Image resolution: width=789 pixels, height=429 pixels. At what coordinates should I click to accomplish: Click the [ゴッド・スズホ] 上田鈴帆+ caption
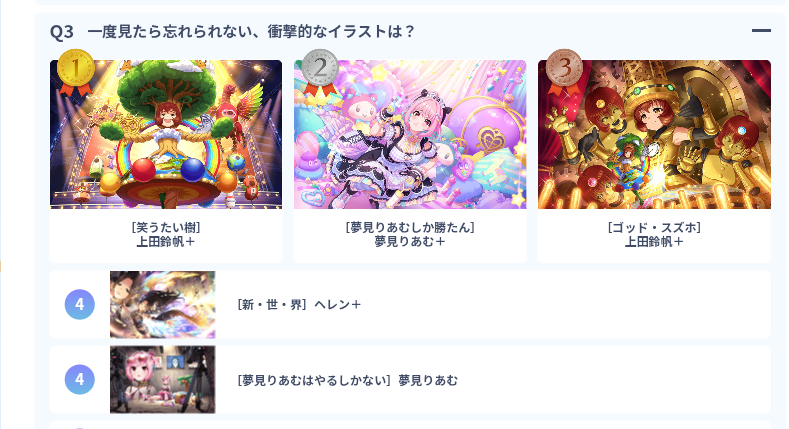(654, 234)
